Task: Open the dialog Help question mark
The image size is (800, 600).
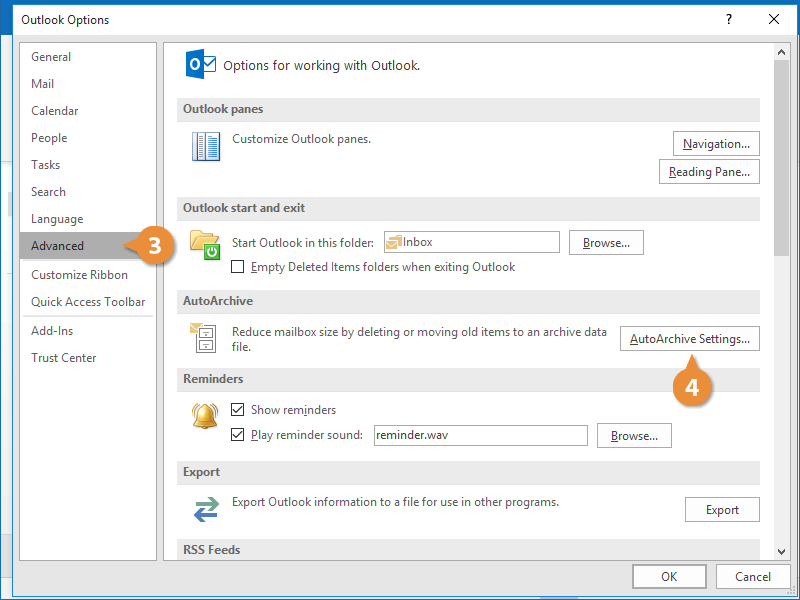Action: pos(729,19)
